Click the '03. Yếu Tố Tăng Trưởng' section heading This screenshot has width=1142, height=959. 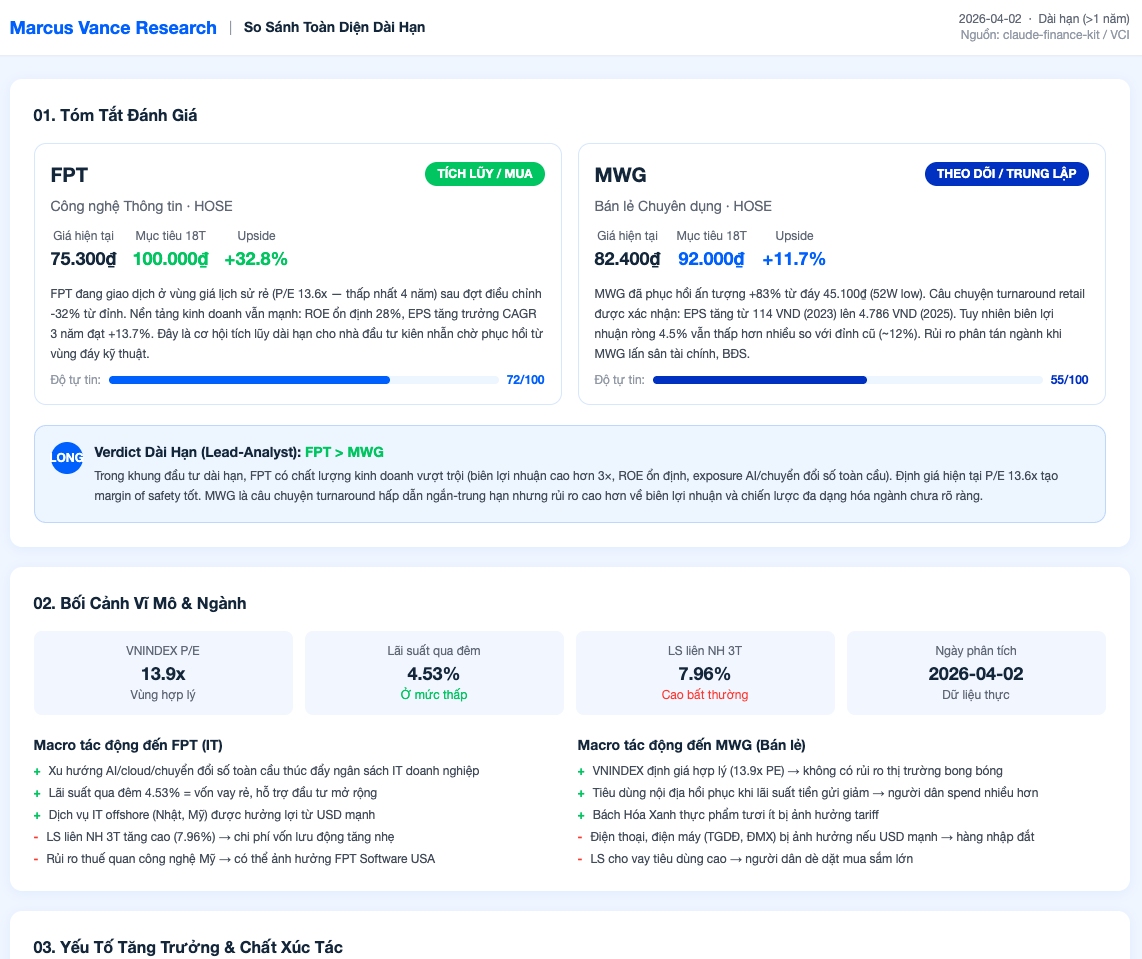[x=188, y=947]
